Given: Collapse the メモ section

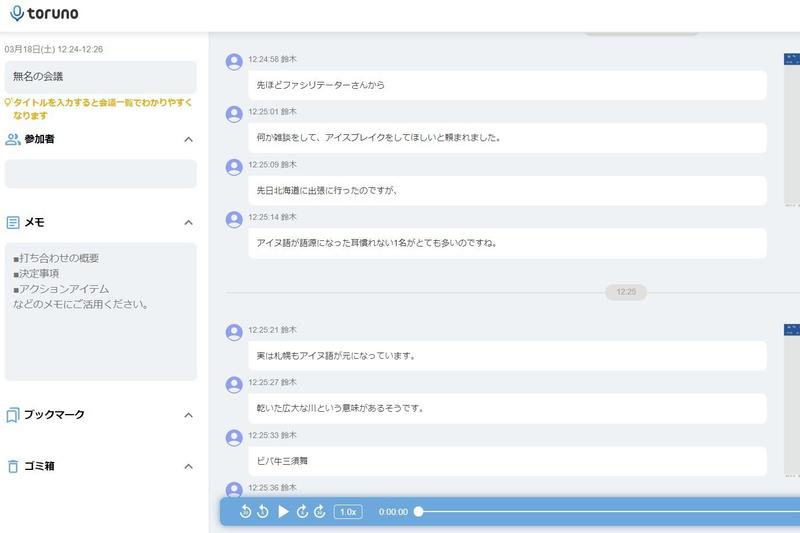Looking at the screenshot, I should pos(188,222).
